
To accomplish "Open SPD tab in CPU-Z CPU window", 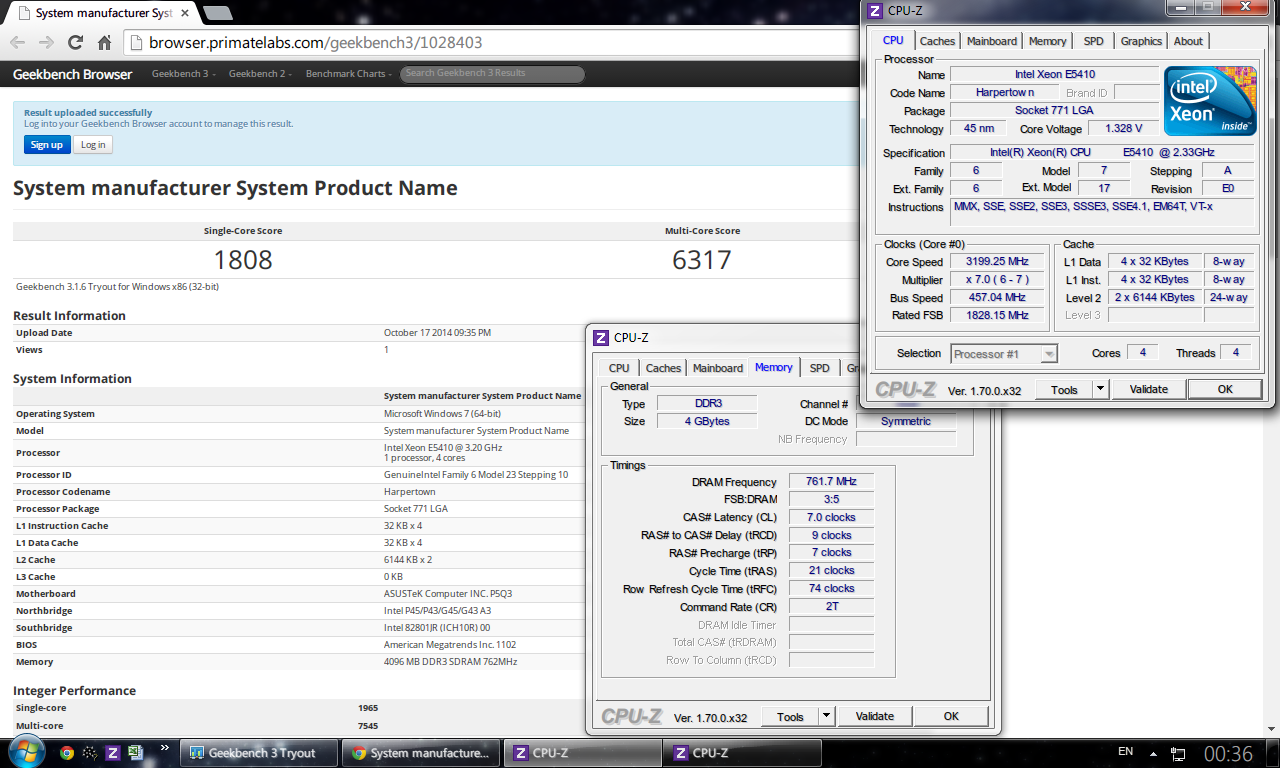I will tap(1094, 41).
